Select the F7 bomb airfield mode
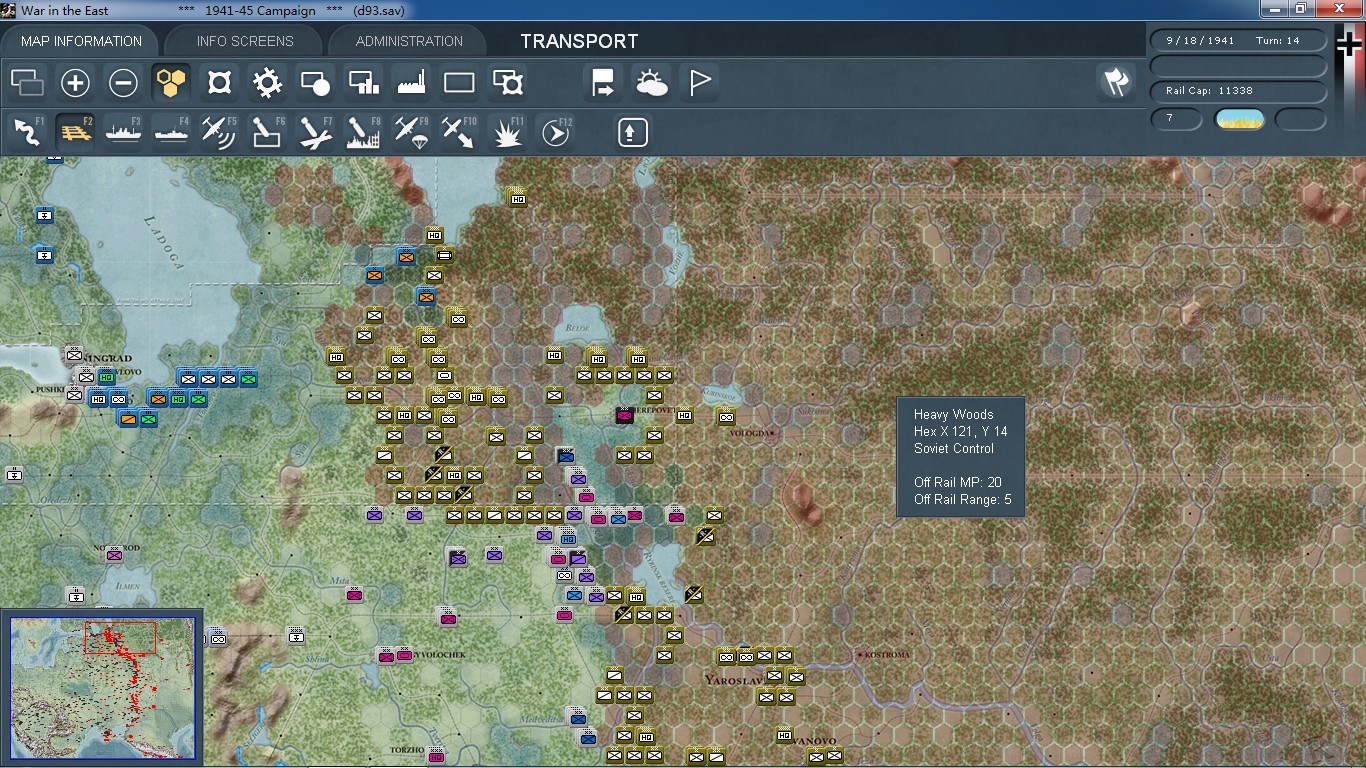This screenshot has width=1366, height=768. [315, 132]
